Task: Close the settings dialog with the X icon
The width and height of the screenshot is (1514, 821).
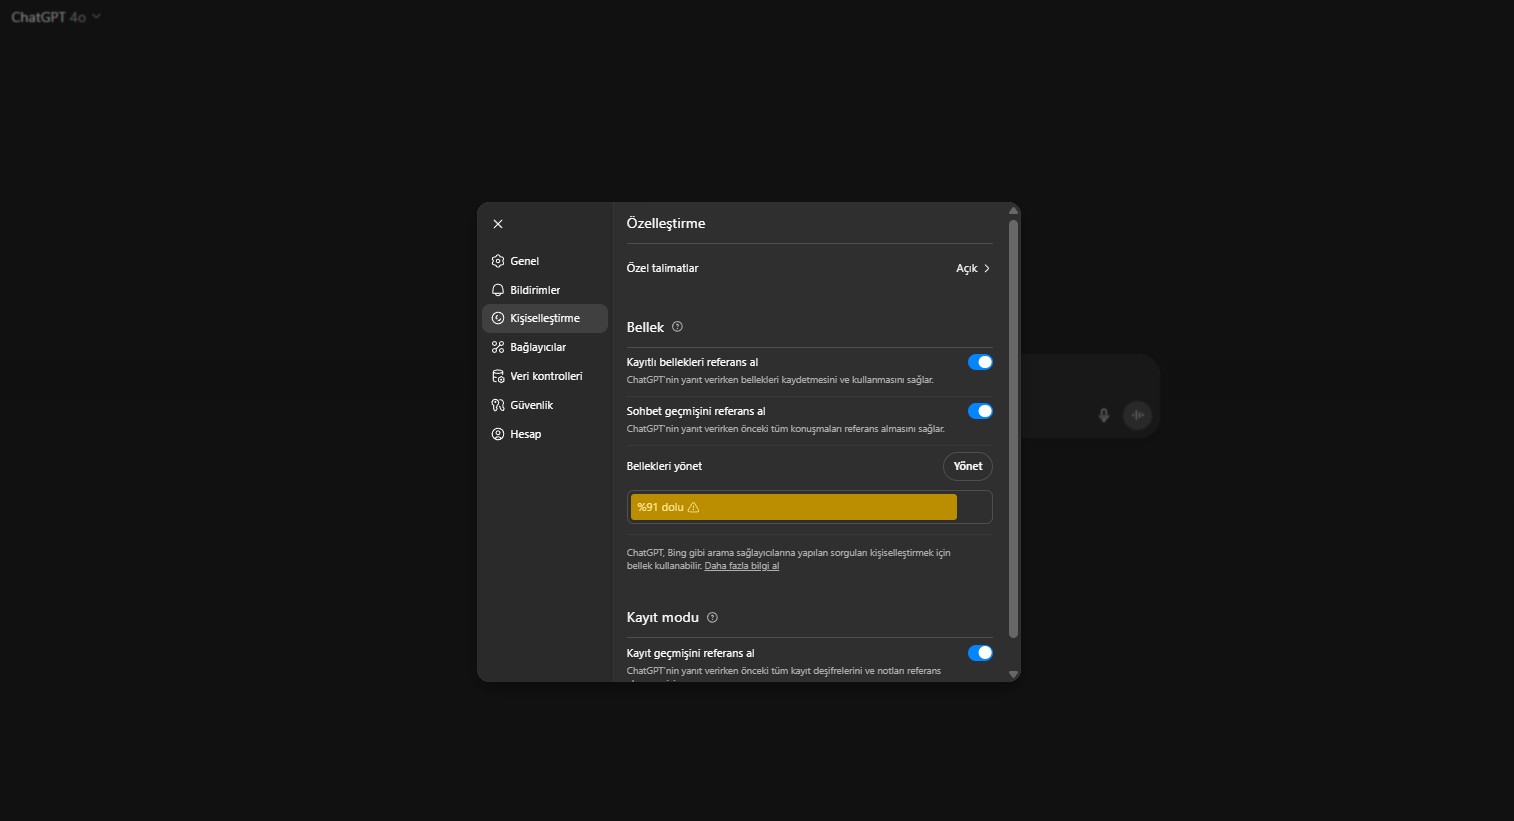Action: click(498, 224)
